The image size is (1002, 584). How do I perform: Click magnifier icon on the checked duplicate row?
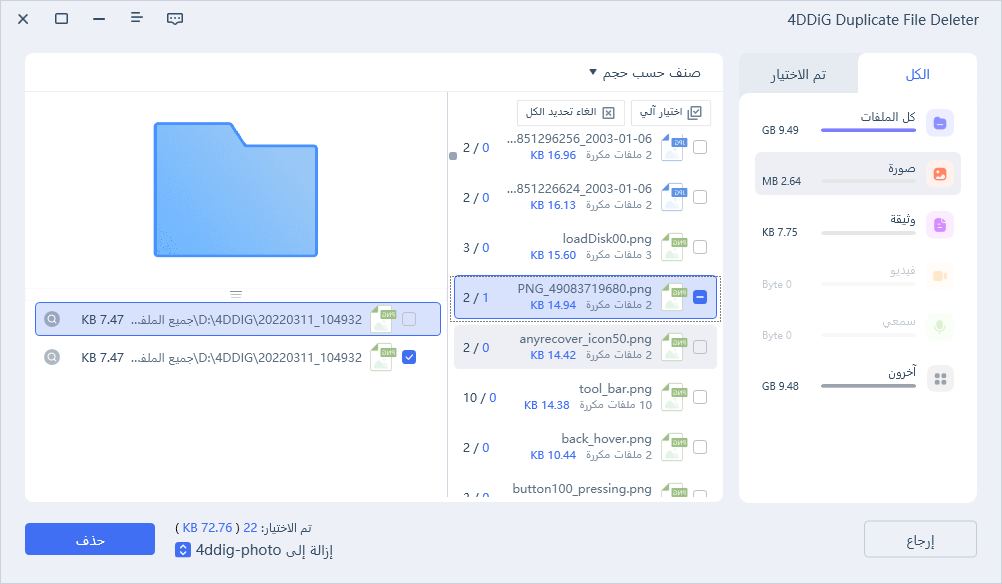click(52, 357)
